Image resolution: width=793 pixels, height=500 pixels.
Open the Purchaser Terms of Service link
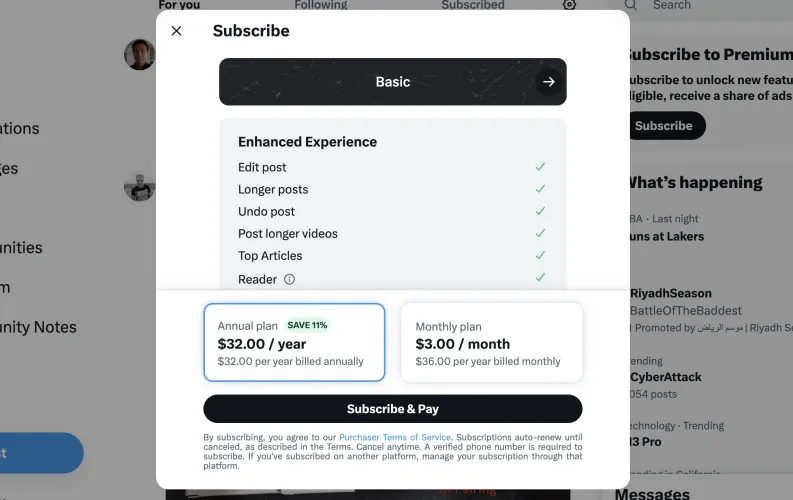pyautogui.click(x=395, y=437)
